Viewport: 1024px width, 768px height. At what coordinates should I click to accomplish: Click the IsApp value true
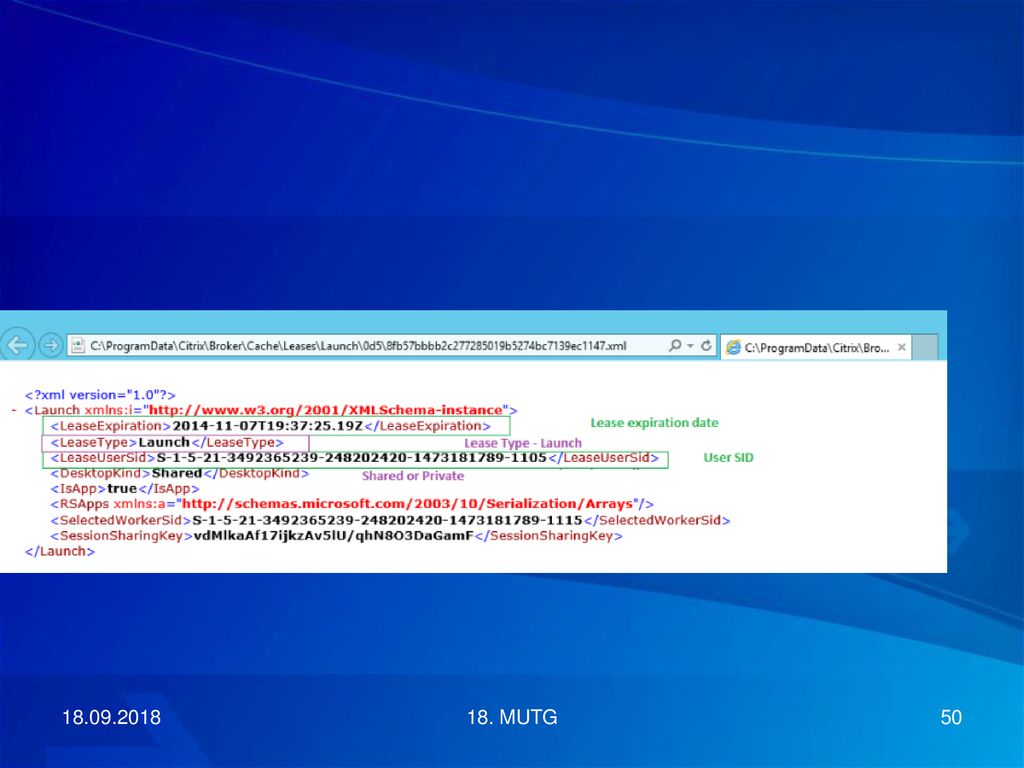[121, 488]
